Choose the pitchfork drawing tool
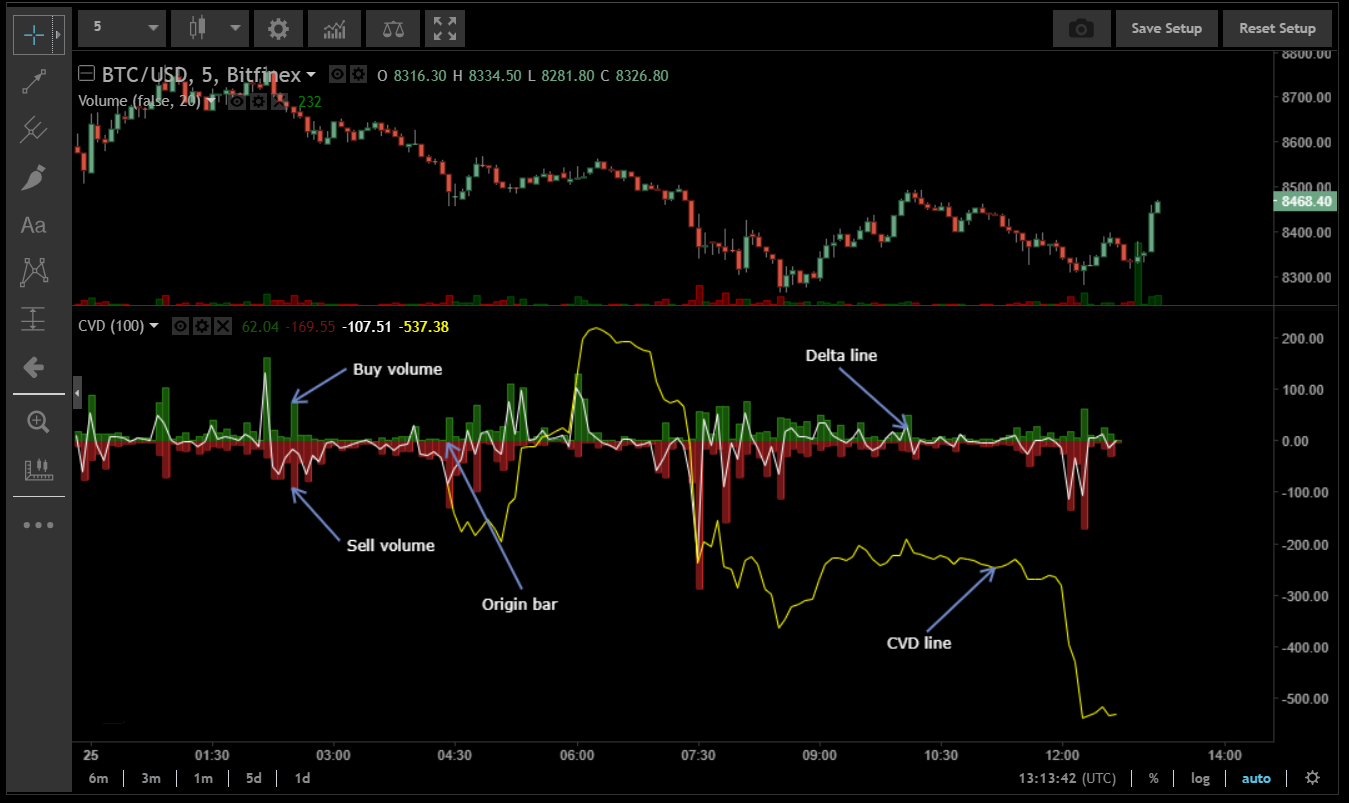 coord(33,129)
